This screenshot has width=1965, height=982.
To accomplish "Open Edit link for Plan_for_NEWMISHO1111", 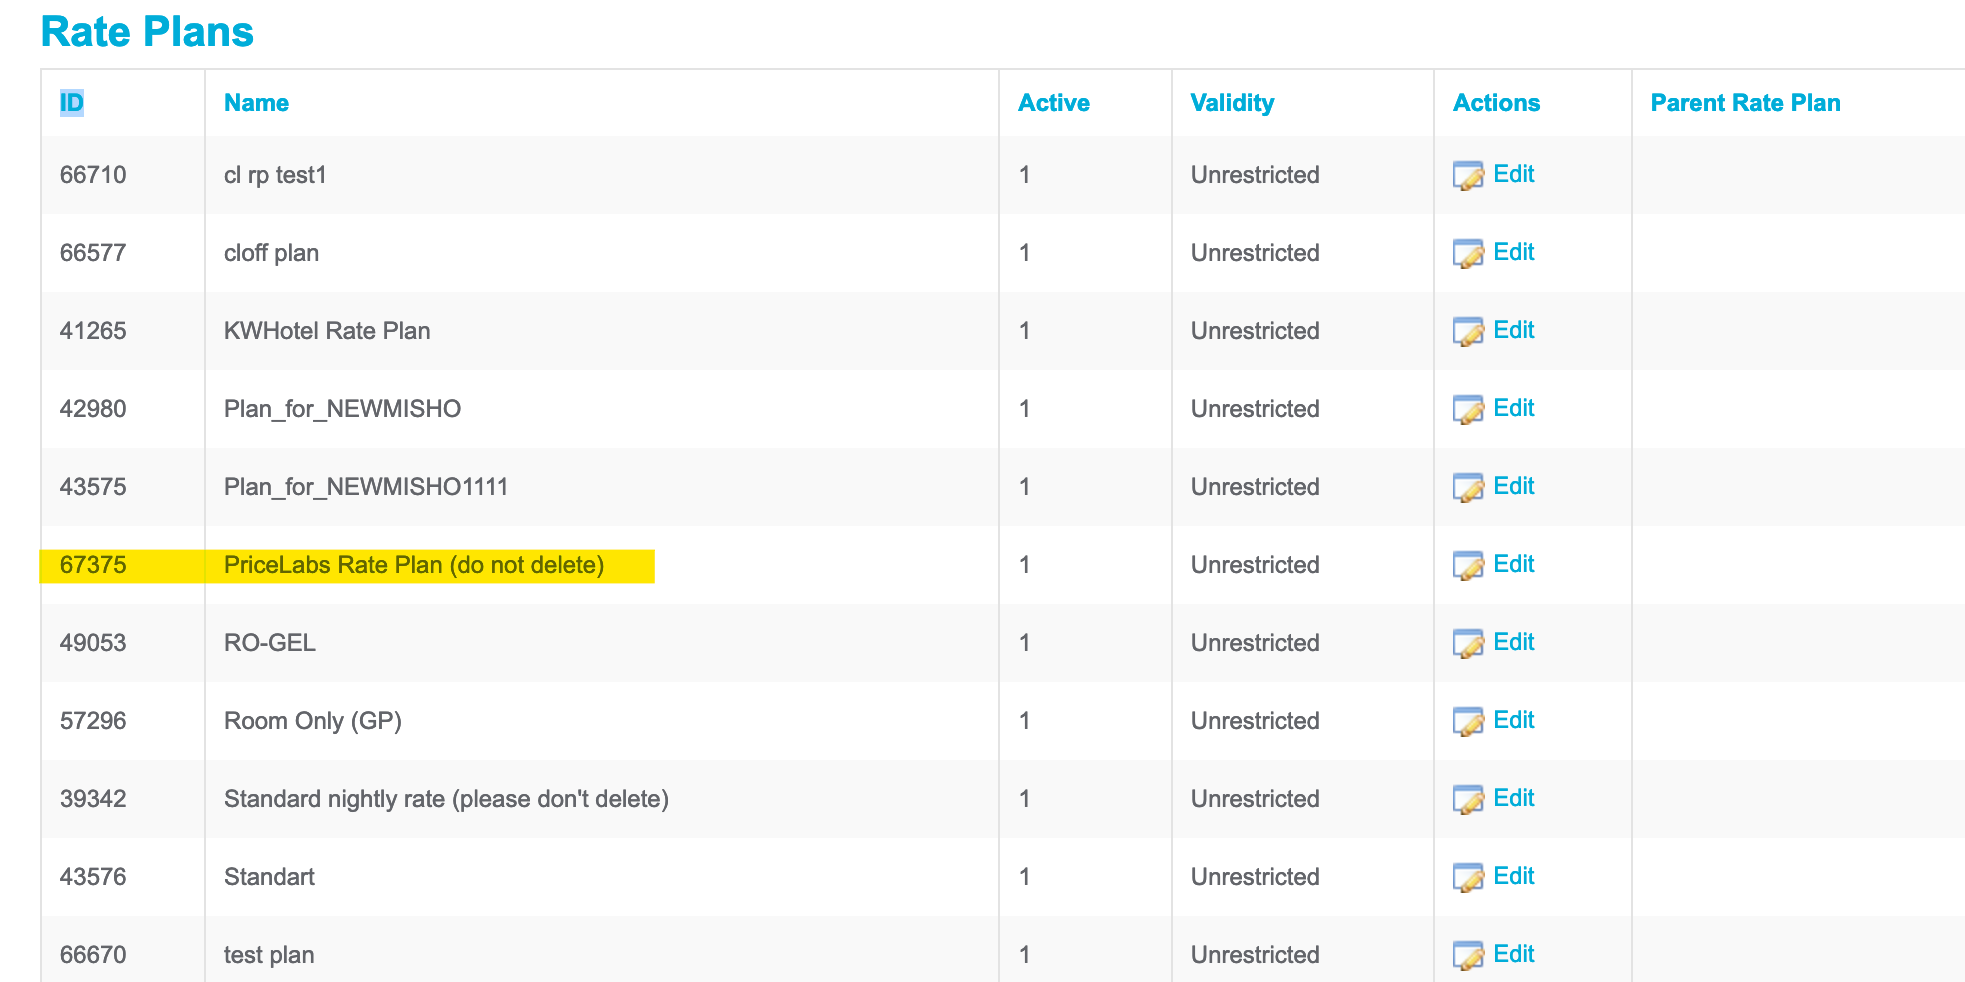I will [x=1514, y=486].
